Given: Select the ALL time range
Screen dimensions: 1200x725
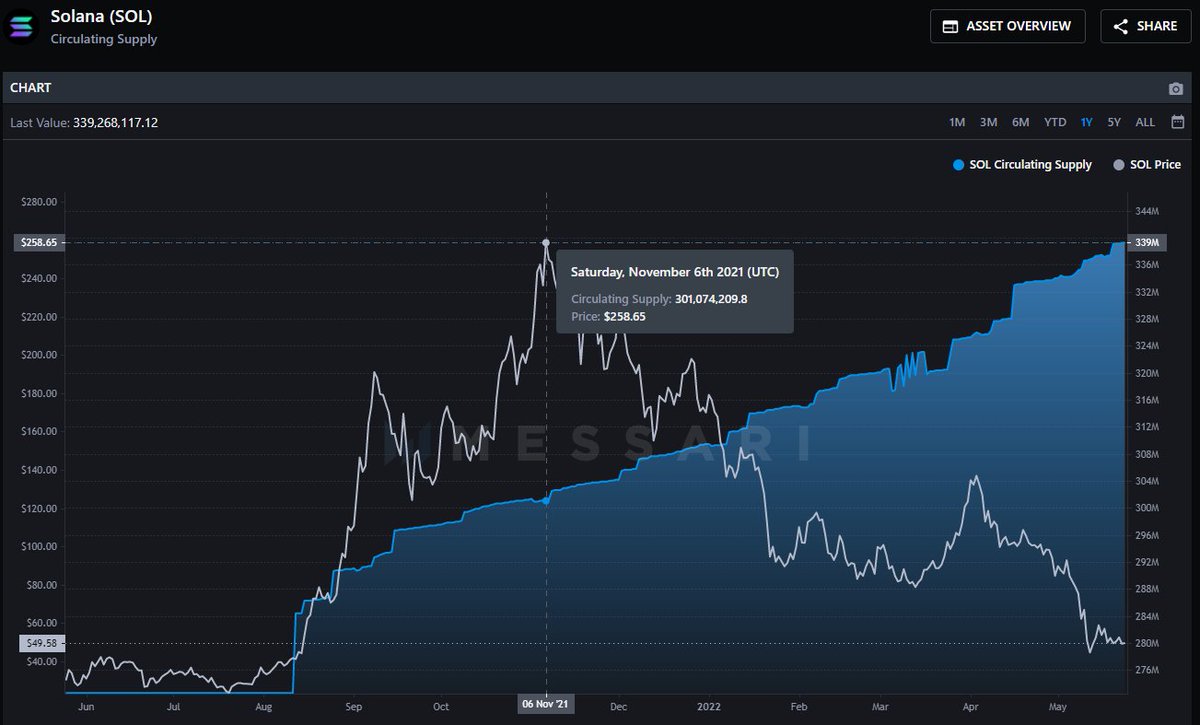Looking at the screenshot, I should (x=1145, y=122).
